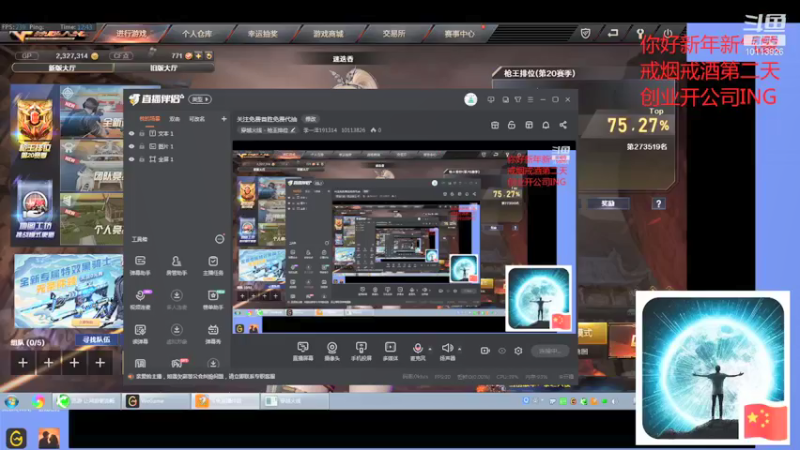This screenshot has height=450, width=800.
Task: Click the unlock padlock icon in stream header
Action: [511, 125]
